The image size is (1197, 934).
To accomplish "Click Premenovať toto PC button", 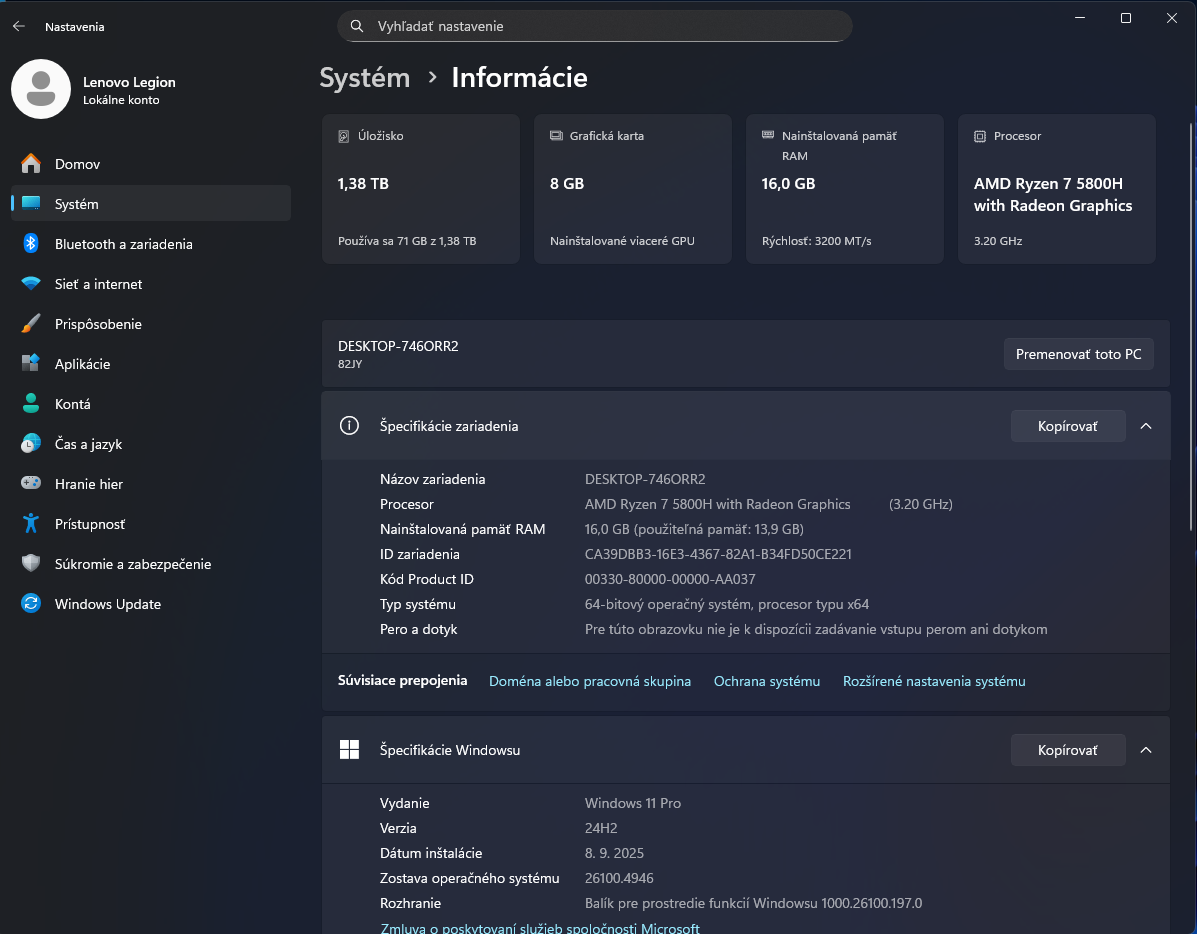I will (x=1078, y=353).
